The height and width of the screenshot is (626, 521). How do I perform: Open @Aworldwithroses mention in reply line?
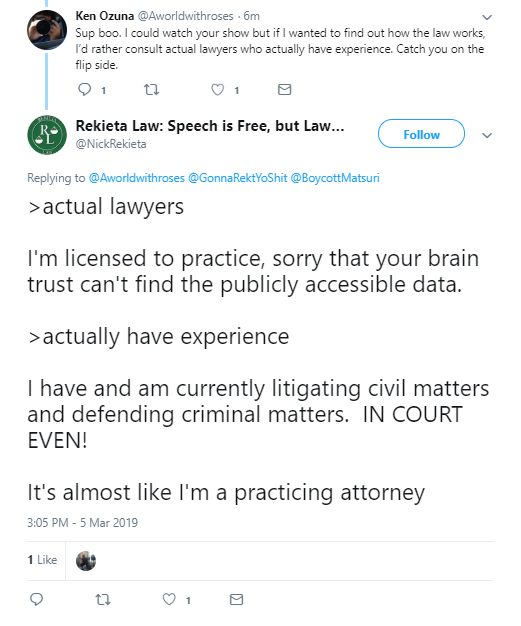click(137, 178)
